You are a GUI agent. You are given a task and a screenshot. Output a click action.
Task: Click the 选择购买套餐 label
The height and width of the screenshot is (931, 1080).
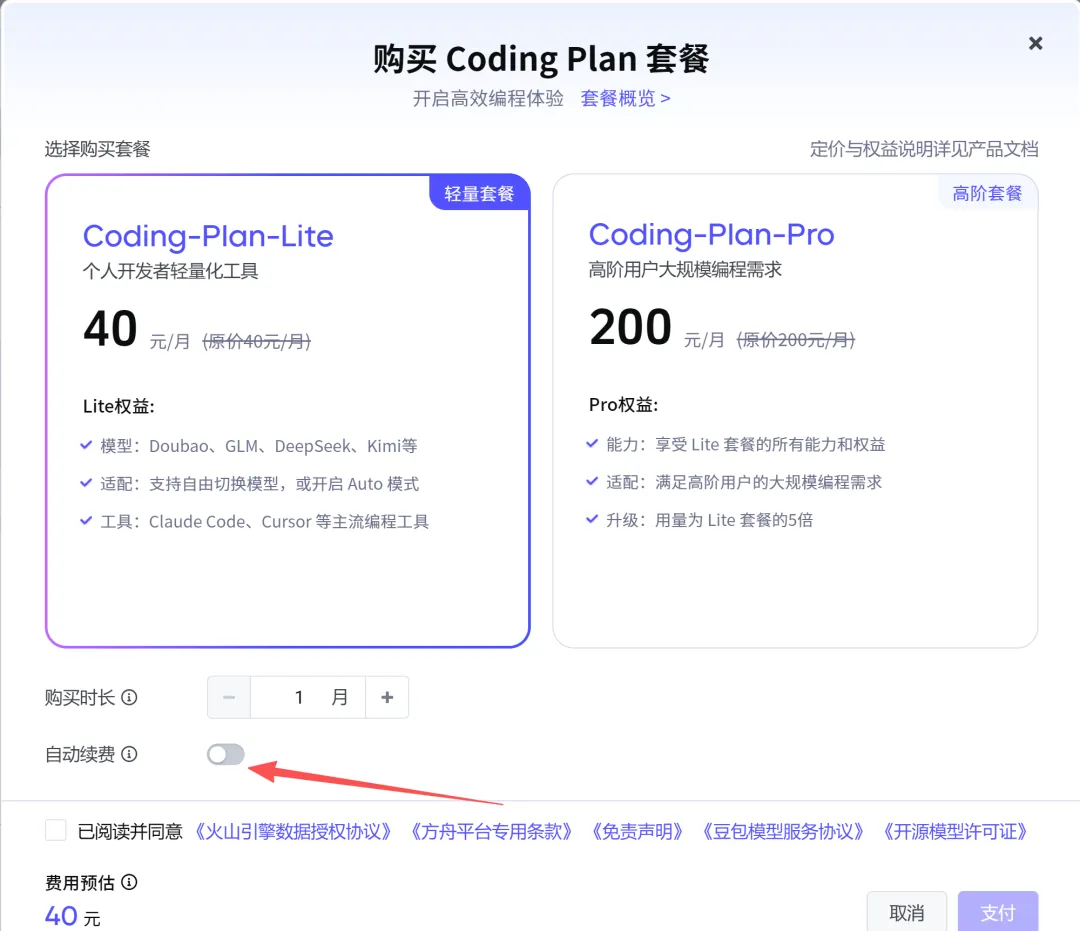[98, 149]
